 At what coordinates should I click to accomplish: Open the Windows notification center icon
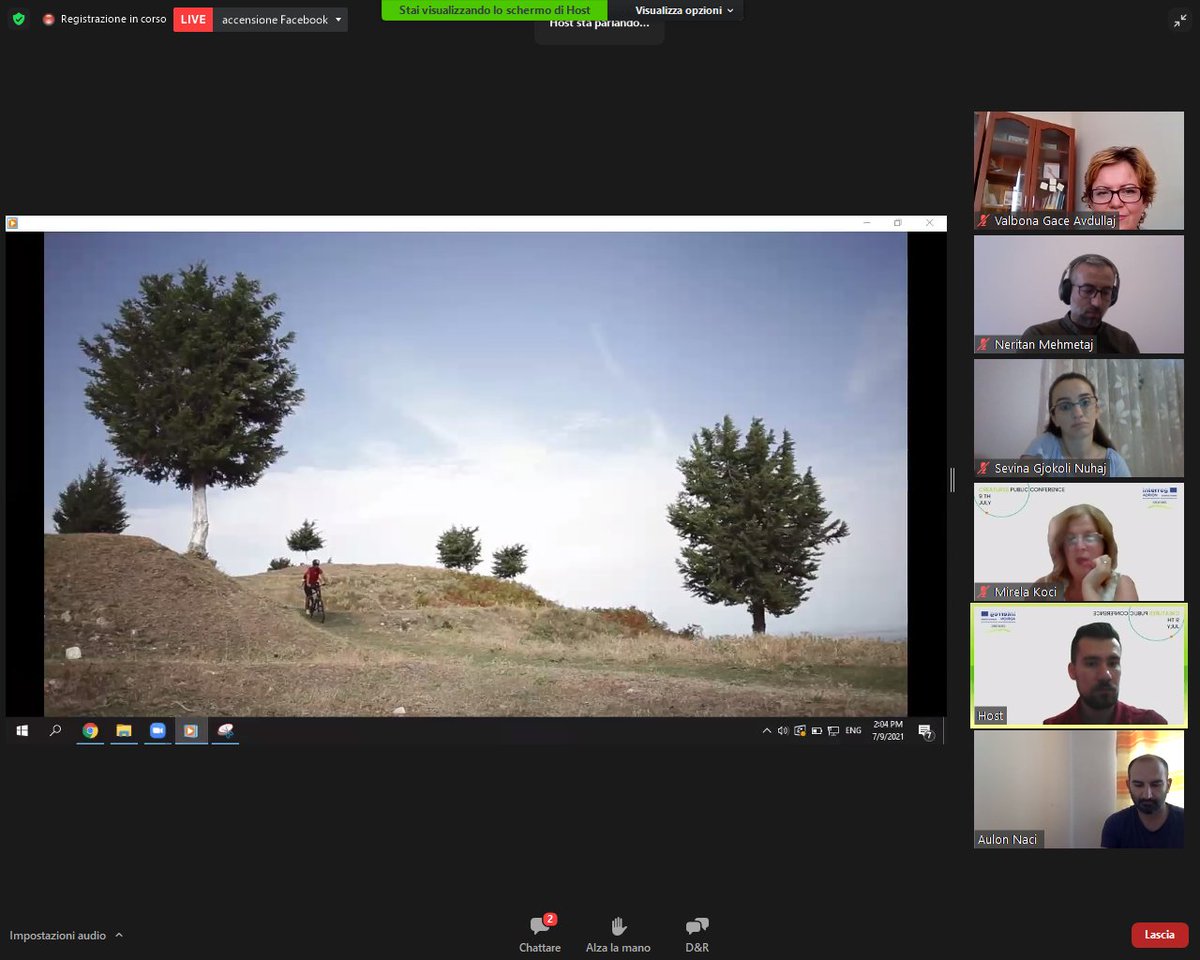coord(925,732)
